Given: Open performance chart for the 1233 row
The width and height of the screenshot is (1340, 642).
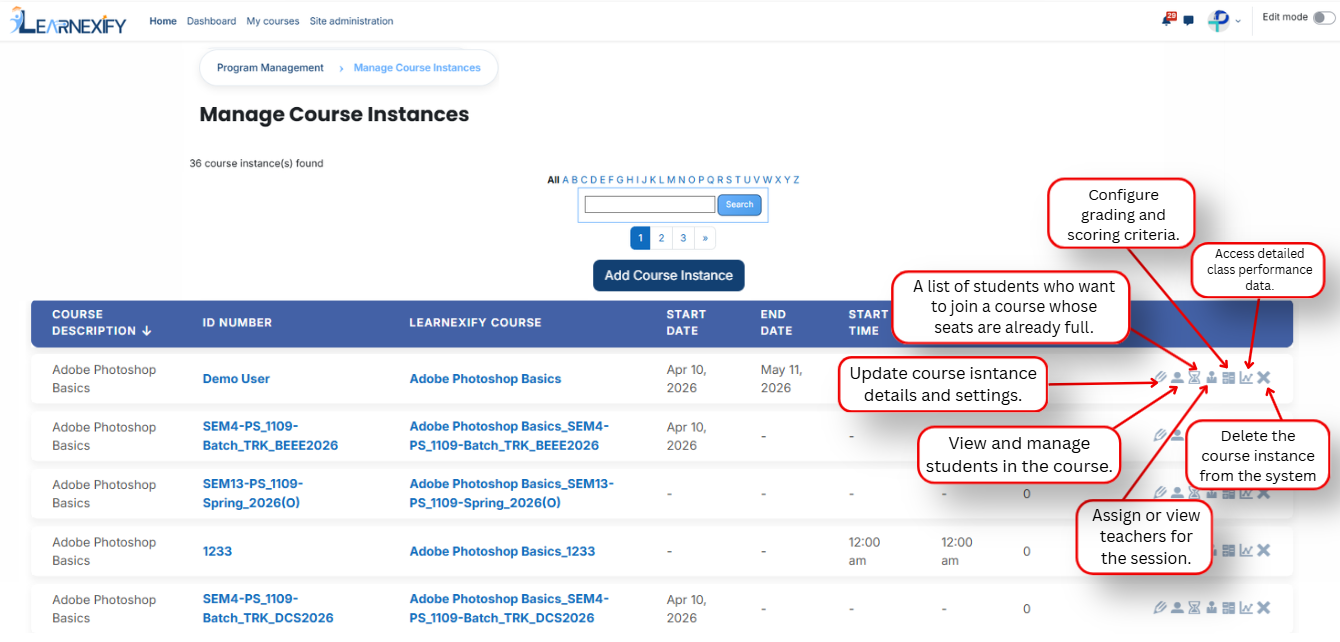Looking at the screenshot, I should [x=1246, y=550].
